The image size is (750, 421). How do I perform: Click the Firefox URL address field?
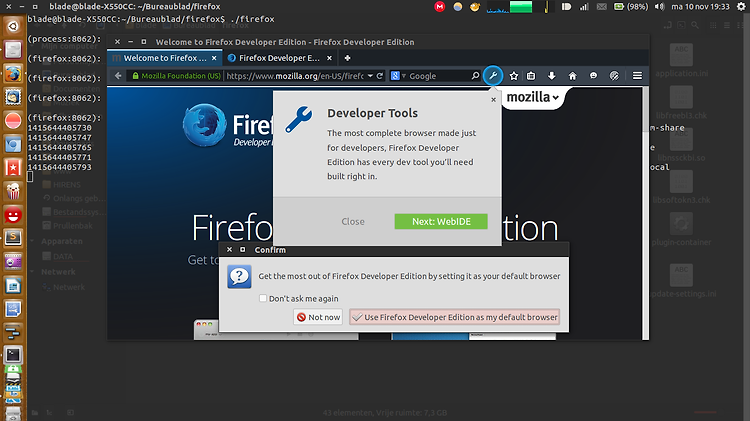(295, 76)
